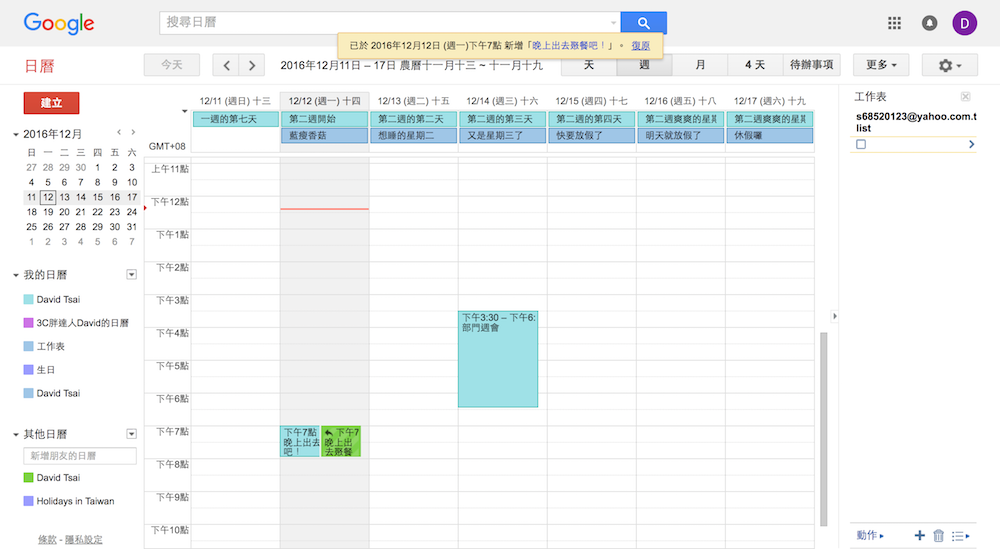Open the settings gear dropdown

949,65
